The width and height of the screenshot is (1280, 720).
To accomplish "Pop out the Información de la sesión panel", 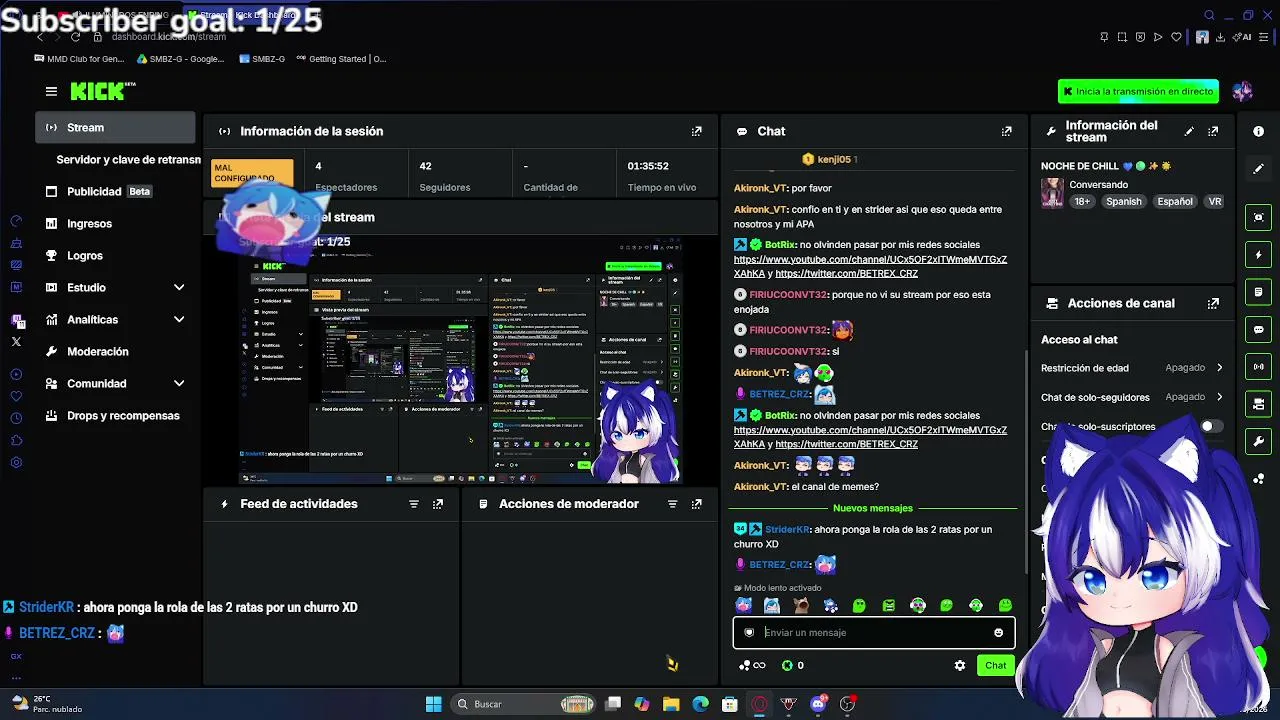I will [x=697, y=131].
